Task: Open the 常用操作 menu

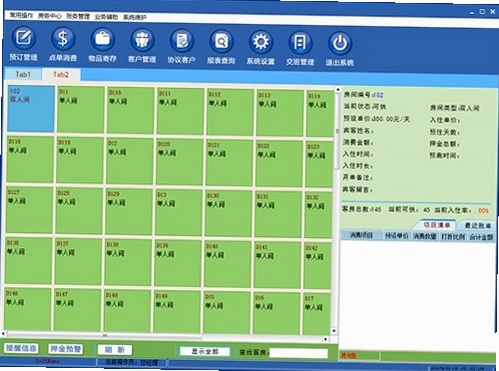Action: [21, 15]
